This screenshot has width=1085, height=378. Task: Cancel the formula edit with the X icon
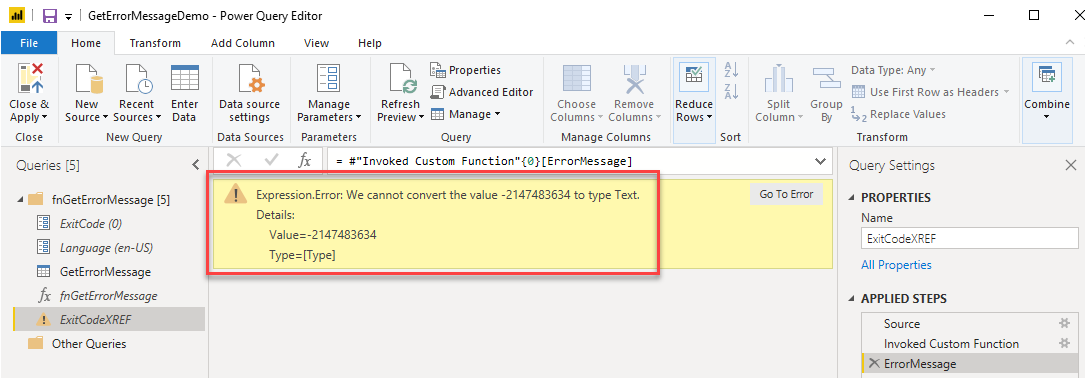pyautogui.click(x=234, y=161)
